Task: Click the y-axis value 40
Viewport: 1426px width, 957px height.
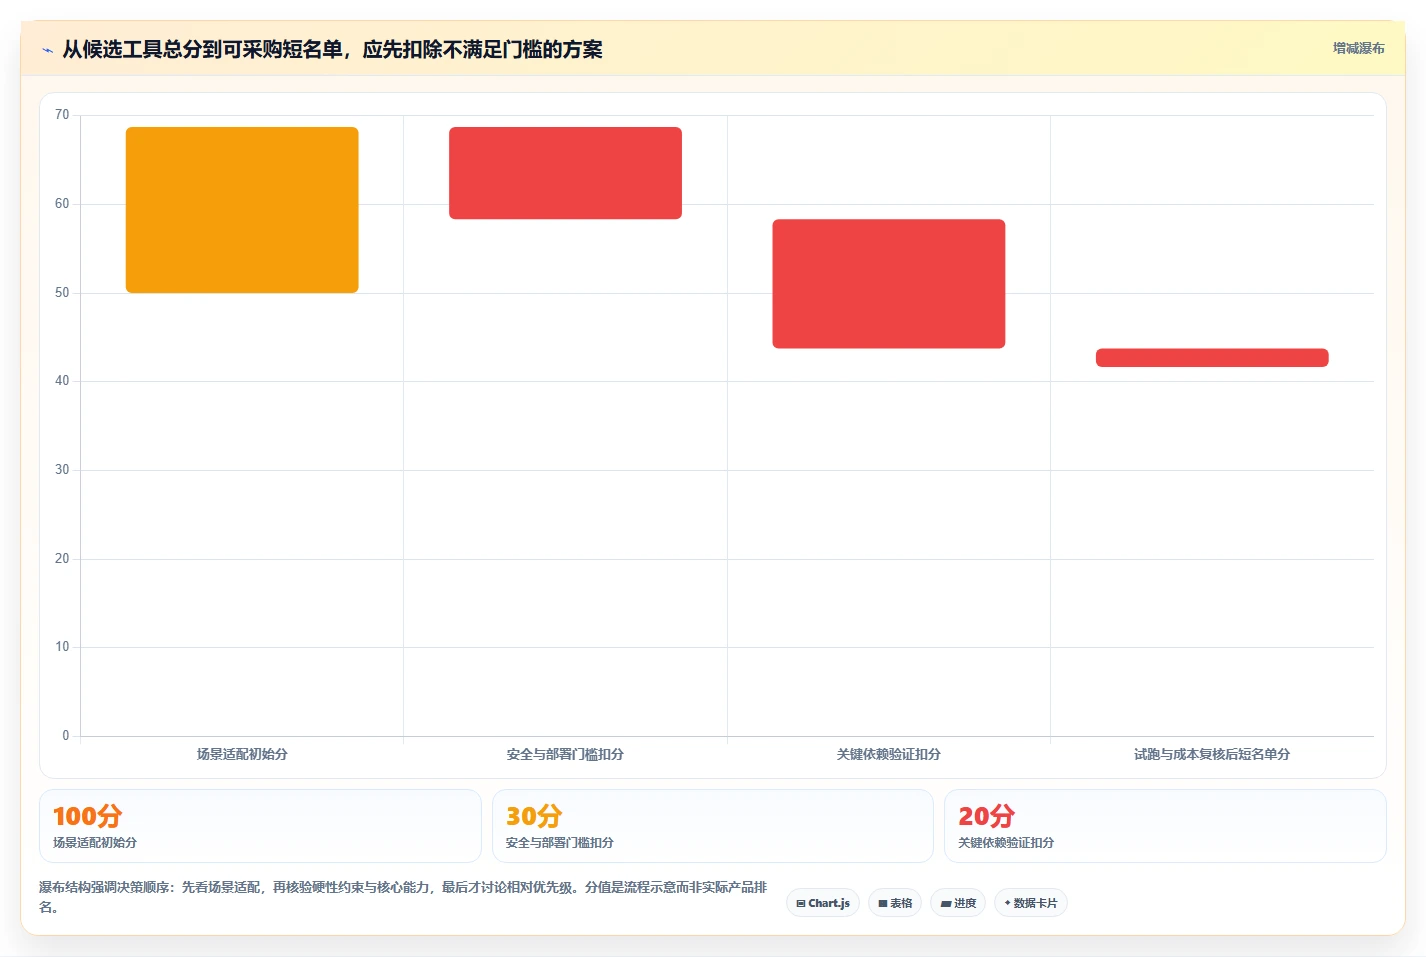Action: pyautogui.click(x=62, y=381)
